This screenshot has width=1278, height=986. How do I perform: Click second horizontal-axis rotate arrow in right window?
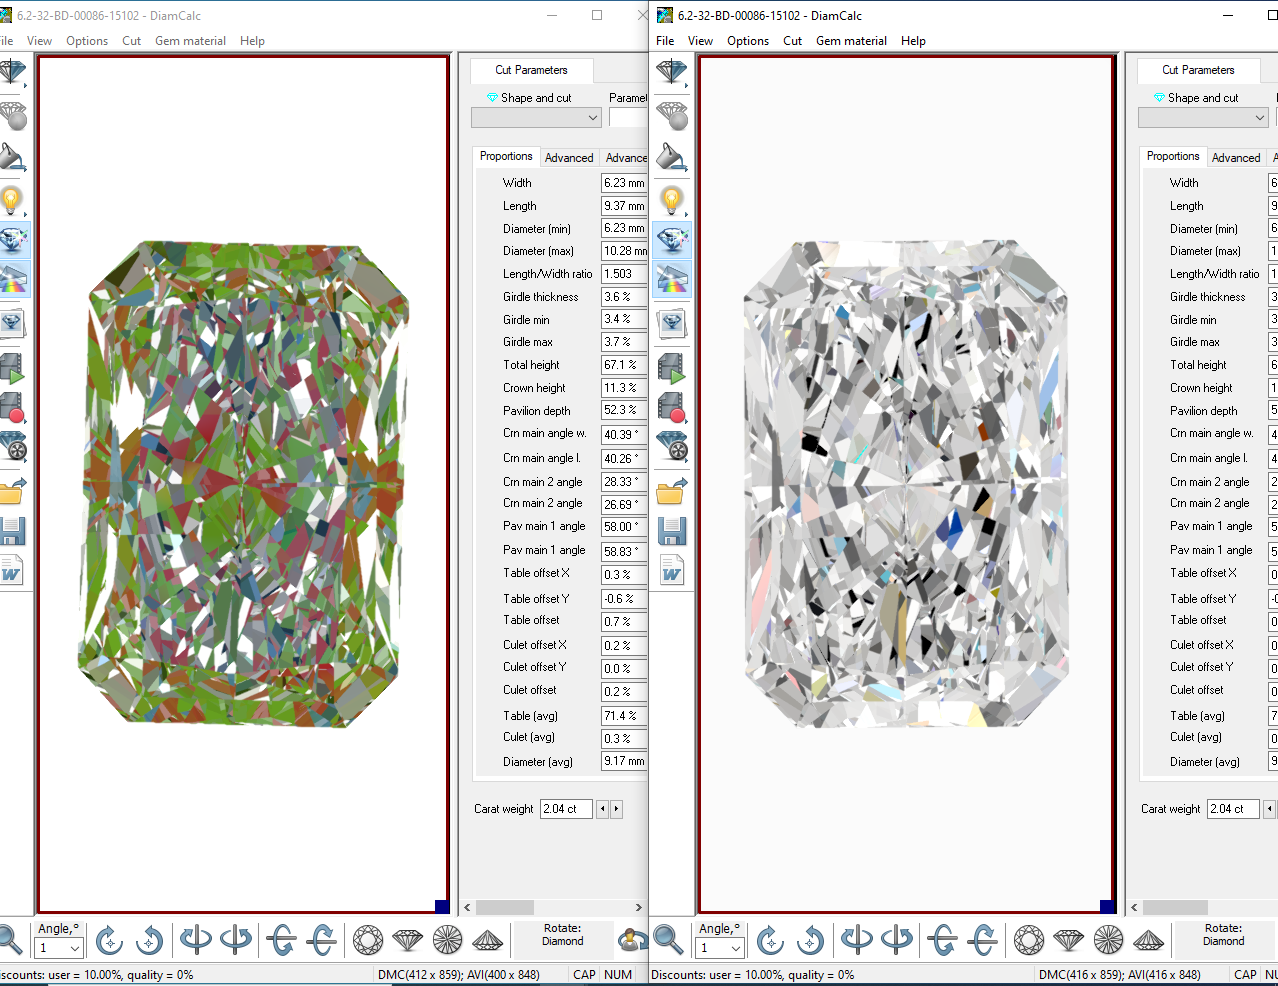click(x=983, y=940)
